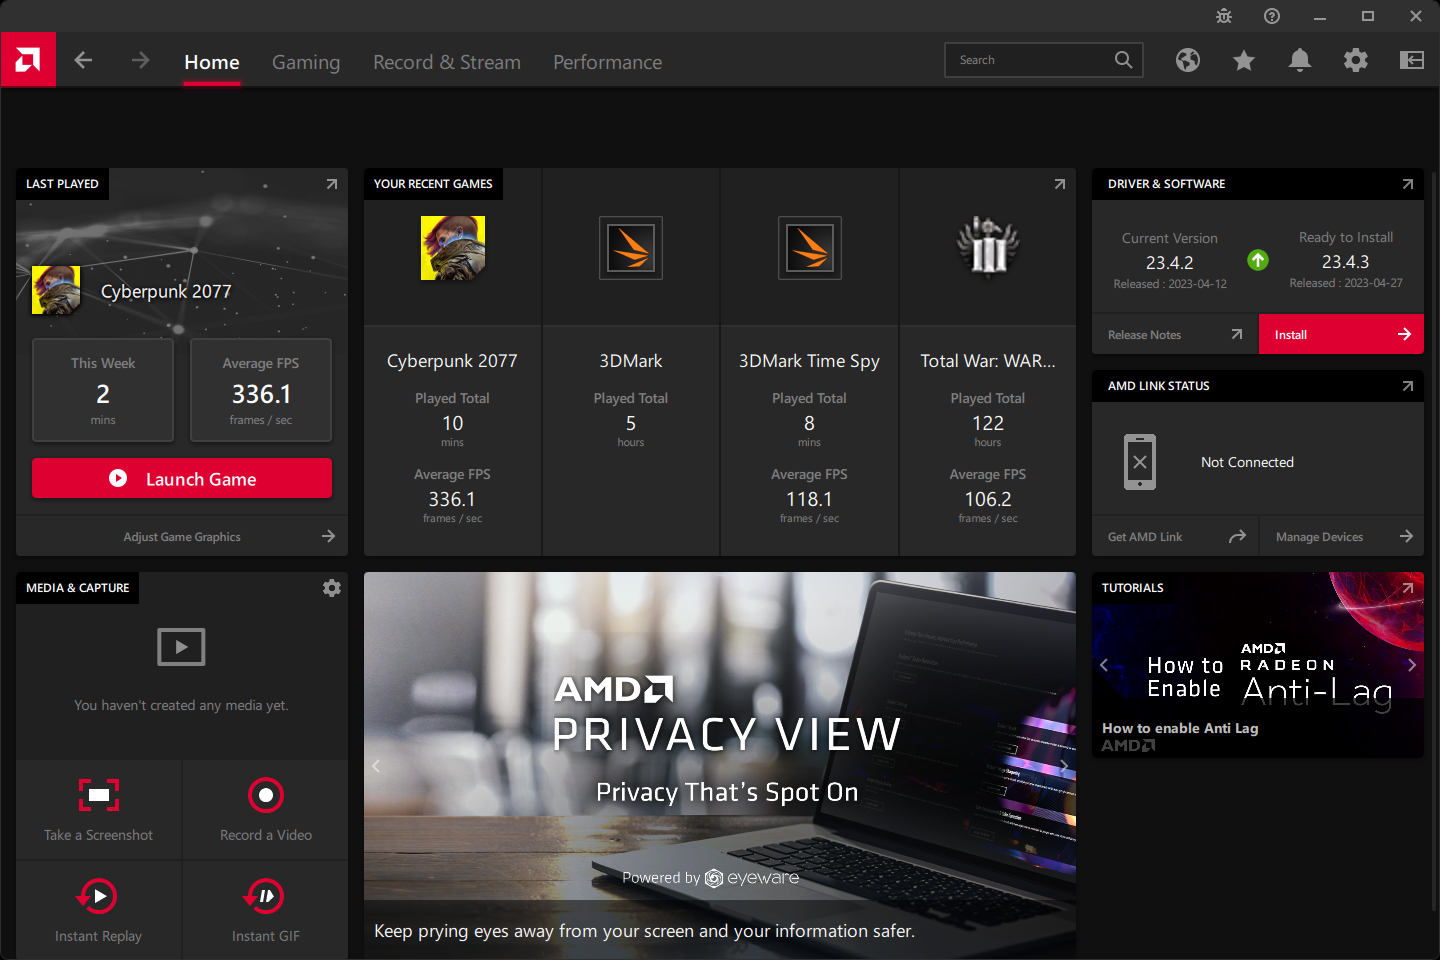Viewport: 1440px width, 960px height.
Task: Open the Total War: WAR... game thumbnail
Action: tap(988, 246)
